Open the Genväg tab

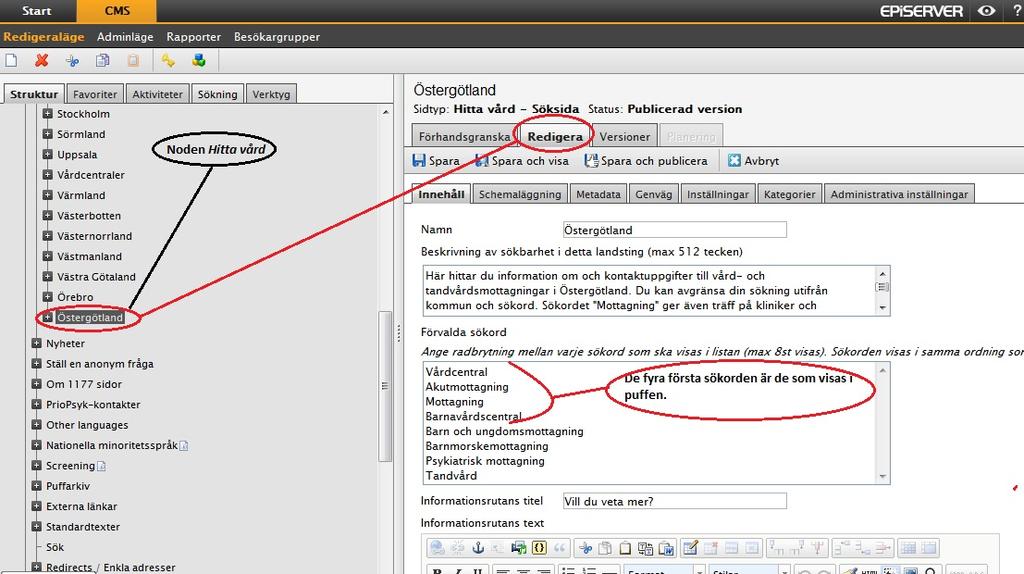pos(654,194)
